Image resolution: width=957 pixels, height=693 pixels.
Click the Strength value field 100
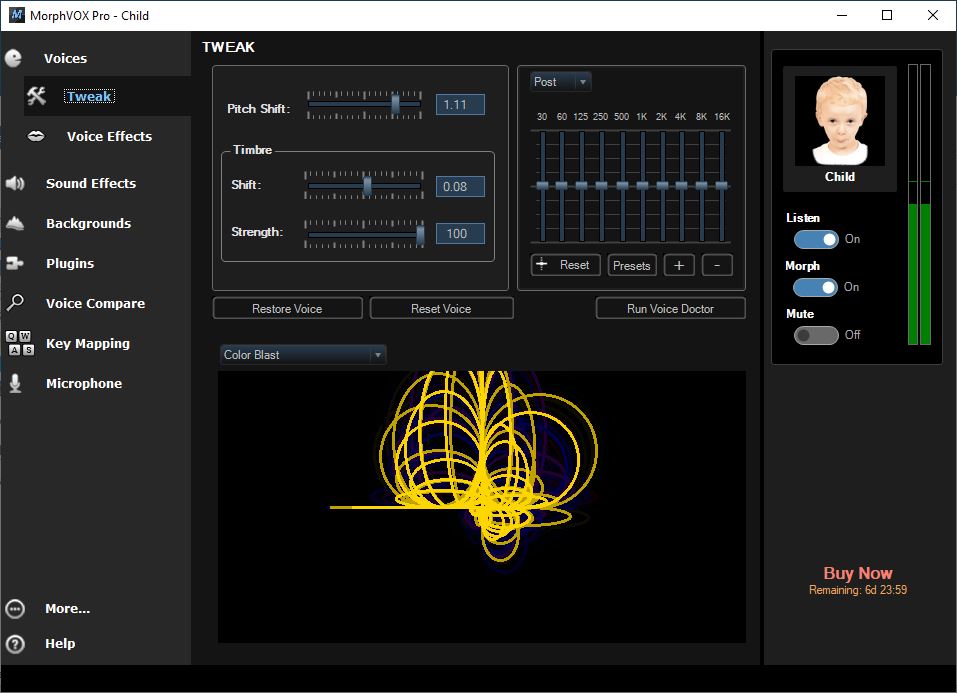coord(460,233)
